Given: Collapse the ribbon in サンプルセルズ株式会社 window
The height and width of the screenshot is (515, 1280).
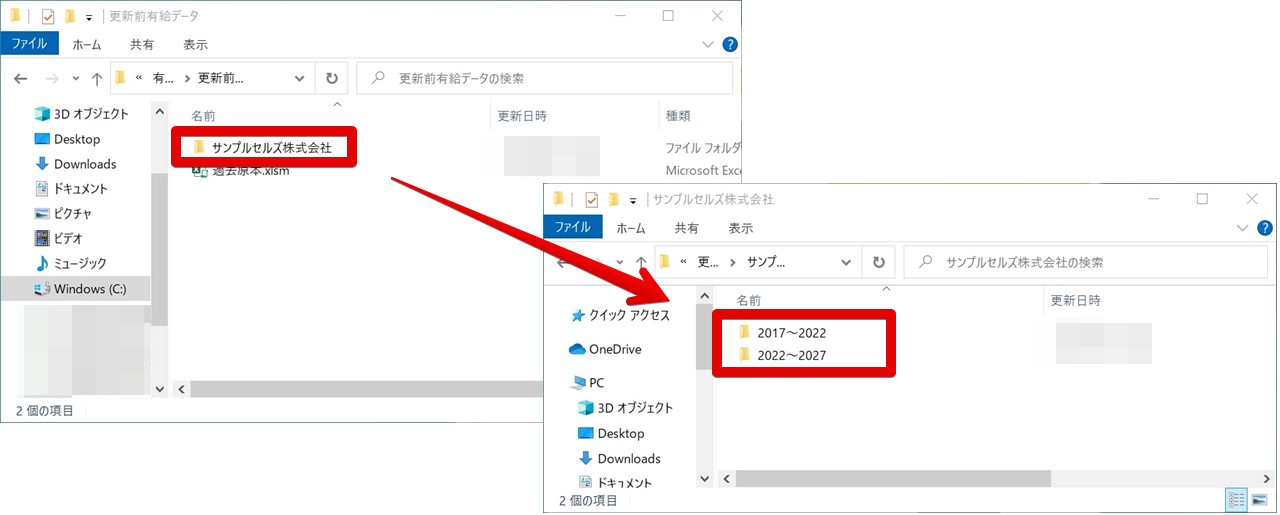Looking at the screenshot, I should pos(1243,228).
